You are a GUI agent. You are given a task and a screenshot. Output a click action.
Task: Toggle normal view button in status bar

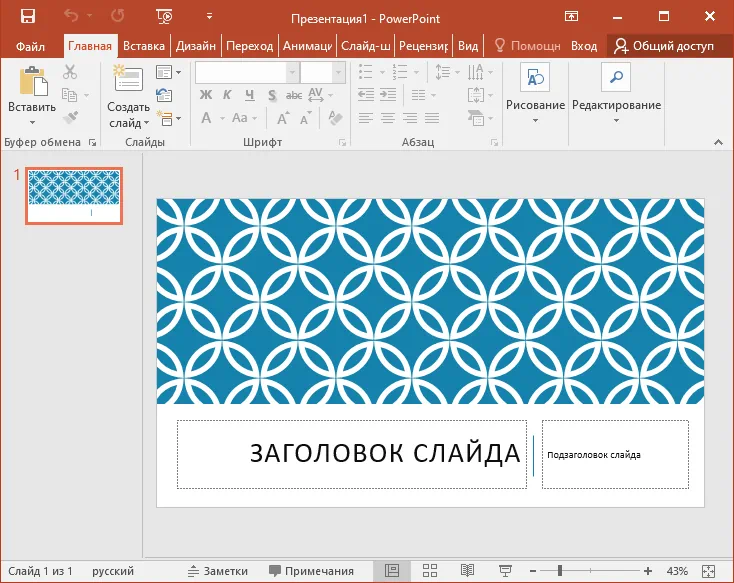pyautogui.click(x=392, y=570)
